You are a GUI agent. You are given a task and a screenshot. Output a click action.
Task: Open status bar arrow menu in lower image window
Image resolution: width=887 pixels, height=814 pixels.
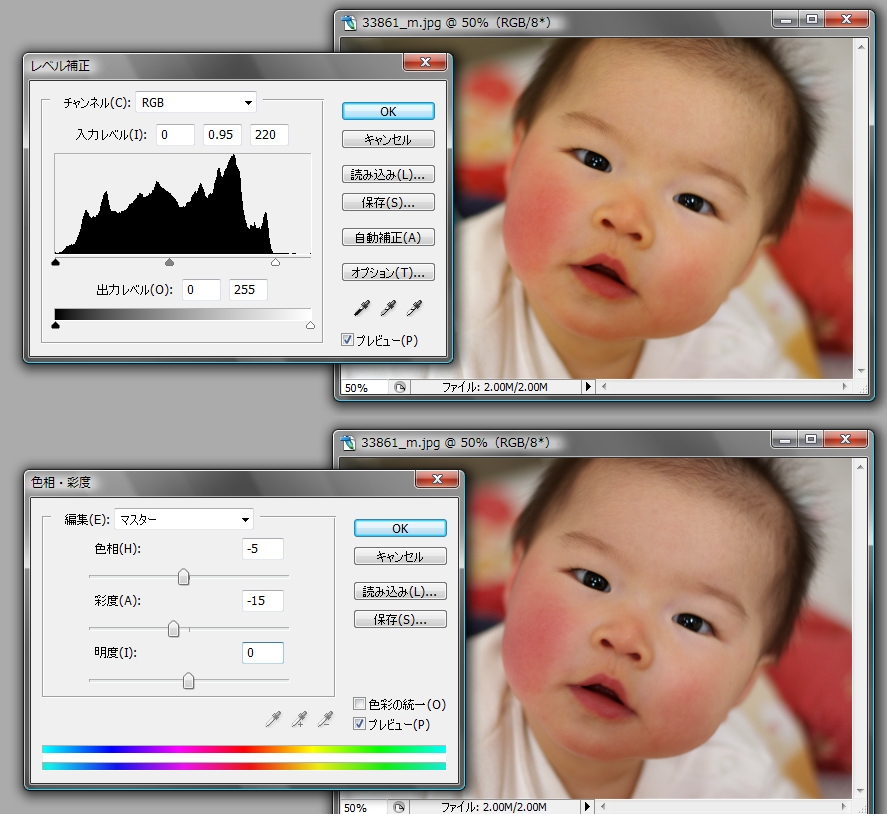click(587, 807)
